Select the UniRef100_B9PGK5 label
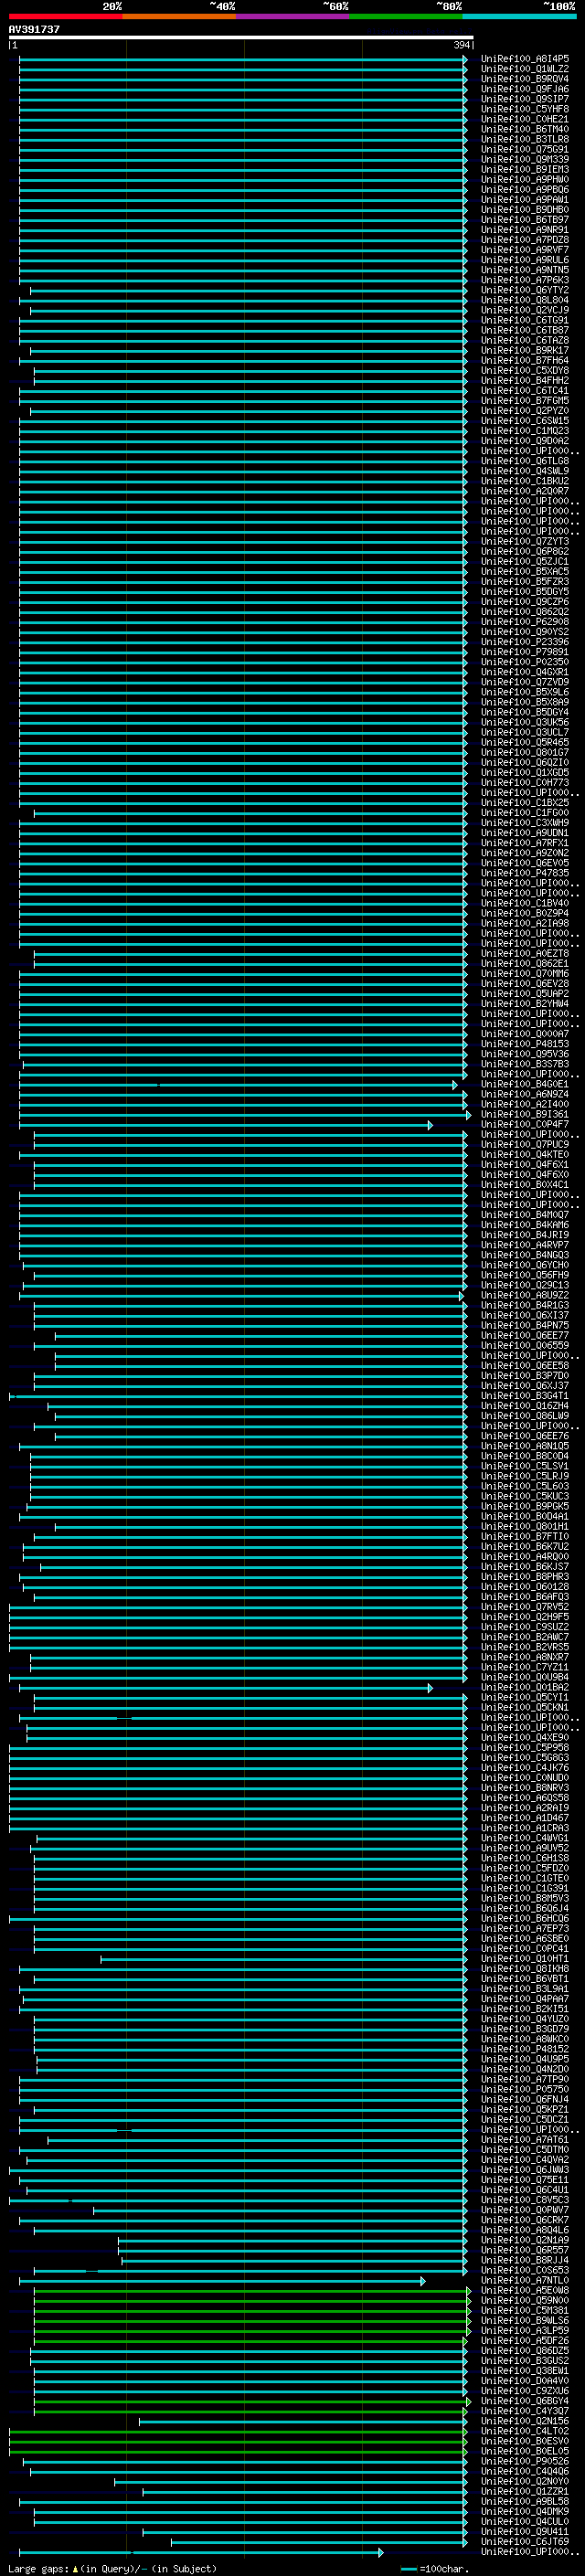 (x=525, y=1506)
